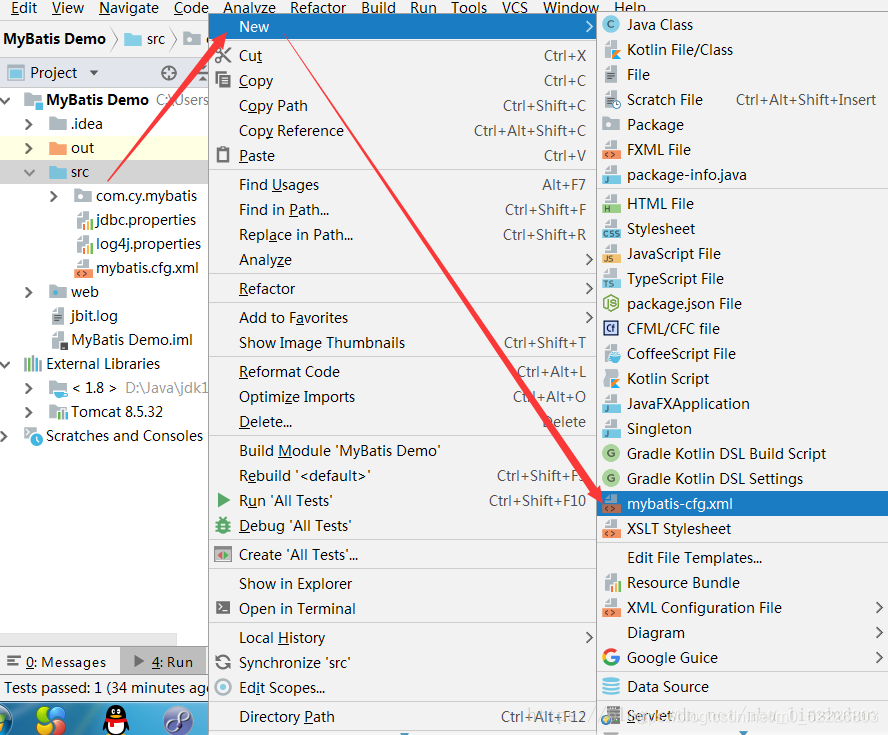The height and width of the screenshot is (735, 888).
Task: Expand the com.cy.mybatis package
Action: pos(54,196)
